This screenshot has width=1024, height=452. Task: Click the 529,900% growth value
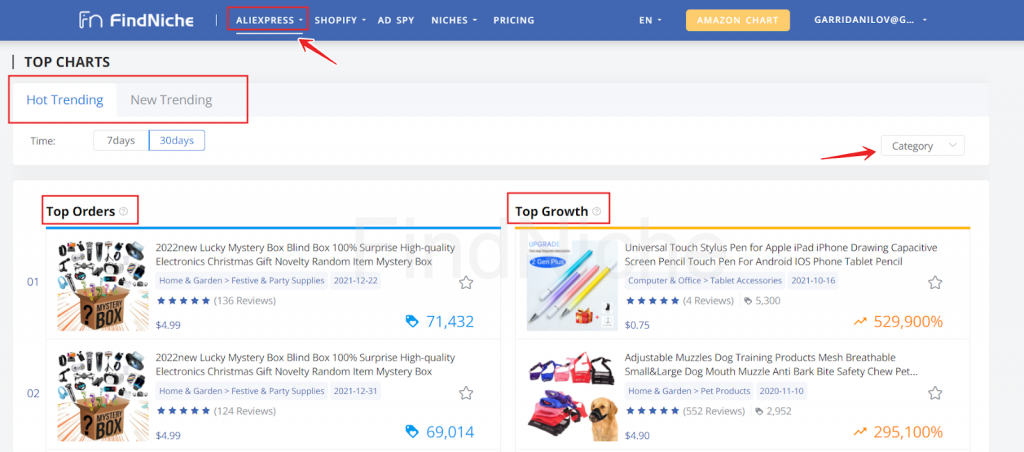908,321
